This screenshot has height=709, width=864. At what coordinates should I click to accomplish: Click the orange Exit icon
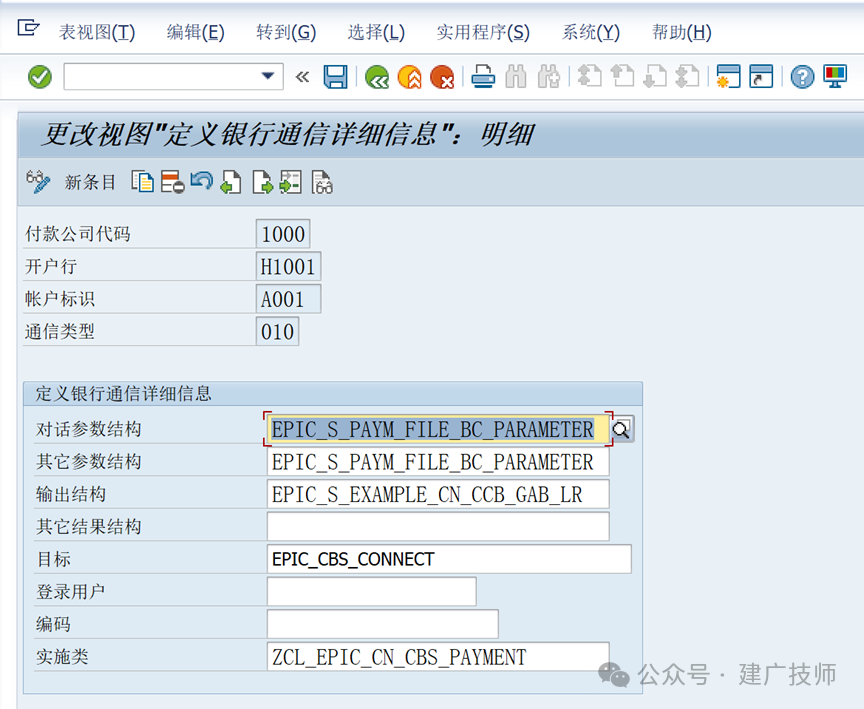coord(409,77)
